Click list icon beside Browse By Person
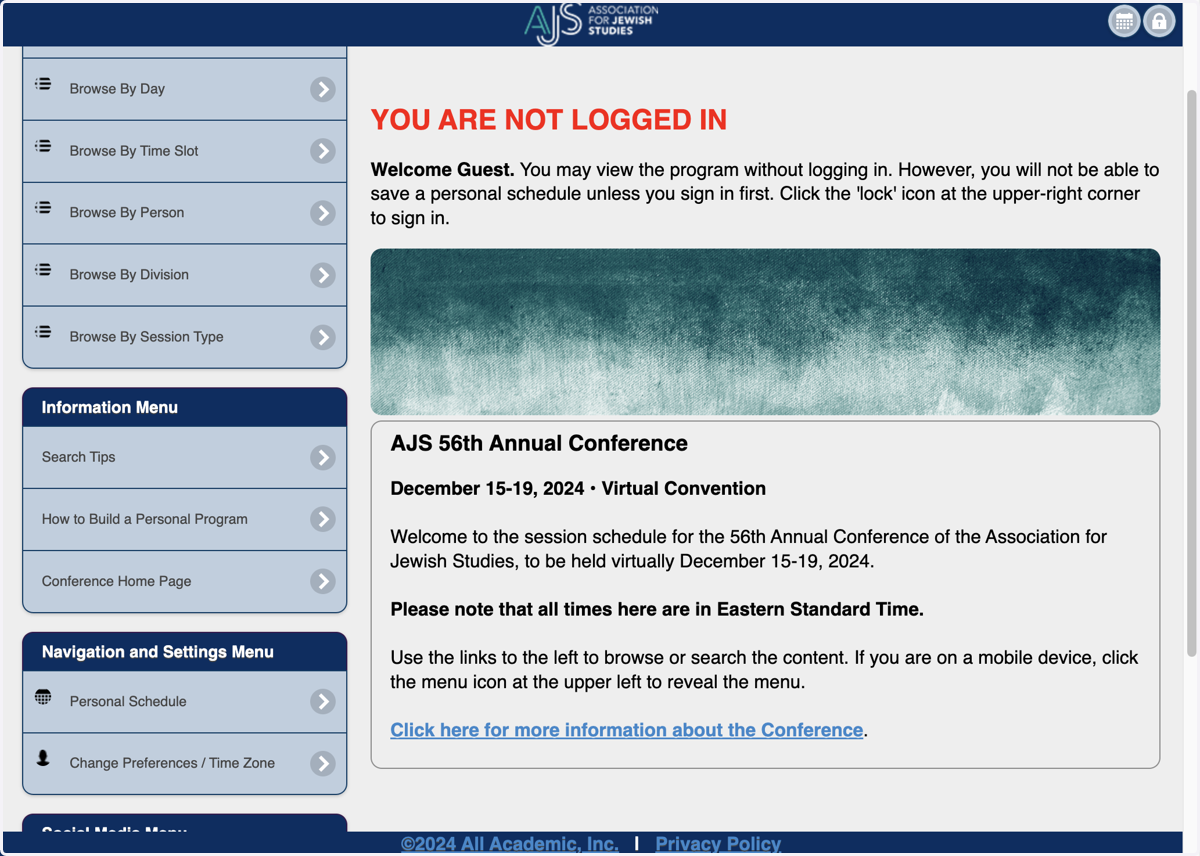Viewport: 1200px width, 856px height. (x=43, y=208)
